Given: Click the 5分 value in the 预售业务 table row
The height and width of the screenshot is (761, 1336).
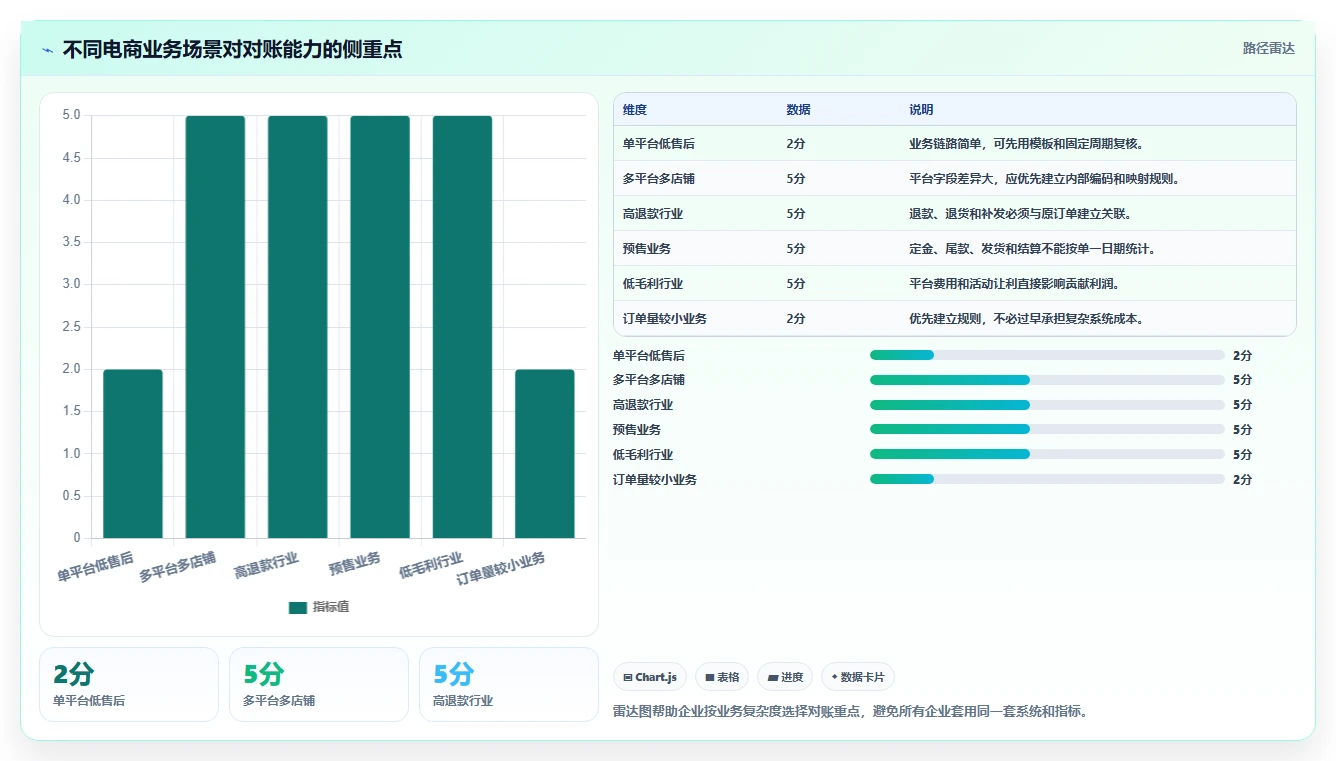Looking at the screenshot, I should pyautogui.click(x=796, y=249).
